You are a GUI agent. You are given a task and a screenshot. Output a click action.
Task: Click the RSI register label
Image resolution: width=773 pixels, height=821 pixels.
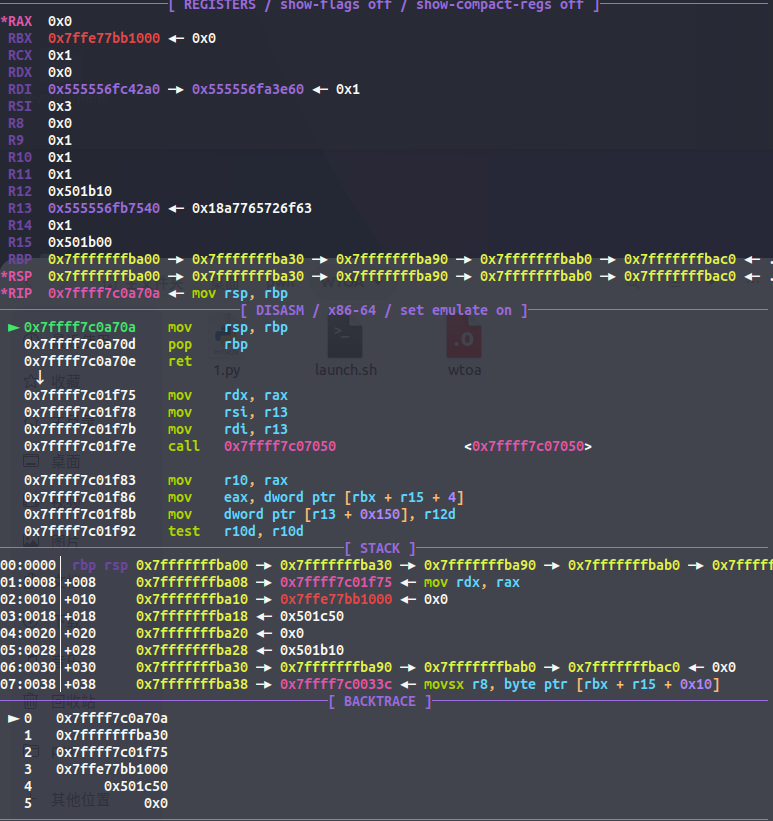20,106
